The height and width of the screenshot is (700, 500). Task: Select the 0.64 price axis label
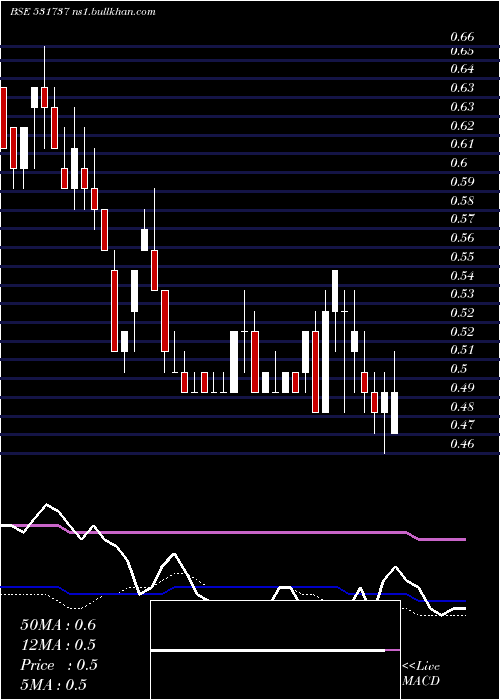pyautogui.click(x=462, y=69)
